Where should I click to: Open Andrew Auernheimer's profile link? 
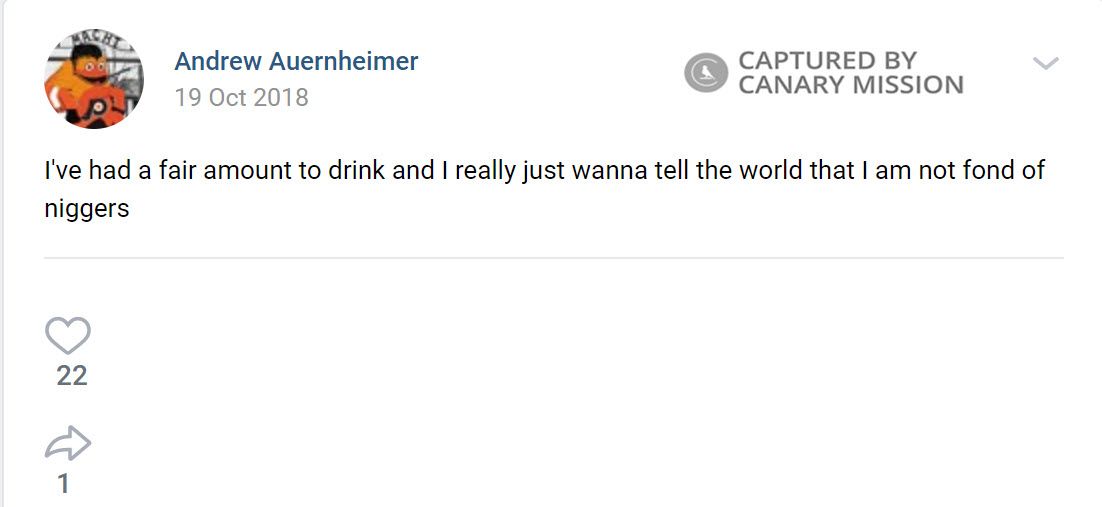click(296, 61)
